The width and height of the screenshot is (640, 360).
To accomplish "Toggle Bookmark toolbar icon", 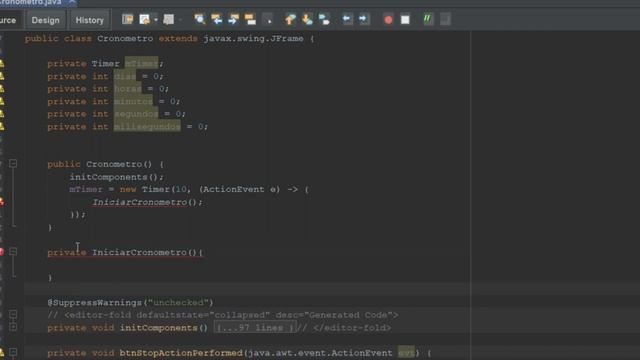I will [x=324, y=19].
